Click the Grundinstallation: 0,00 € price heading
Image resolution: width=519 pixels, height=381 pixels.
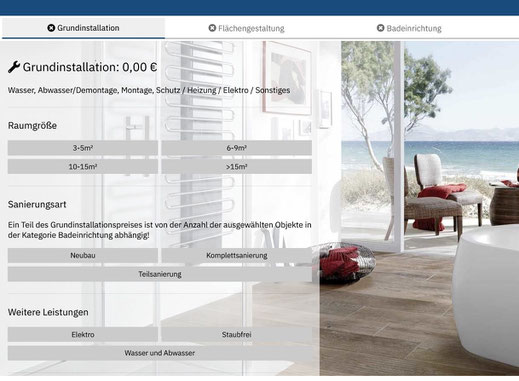tap(90, 67)
